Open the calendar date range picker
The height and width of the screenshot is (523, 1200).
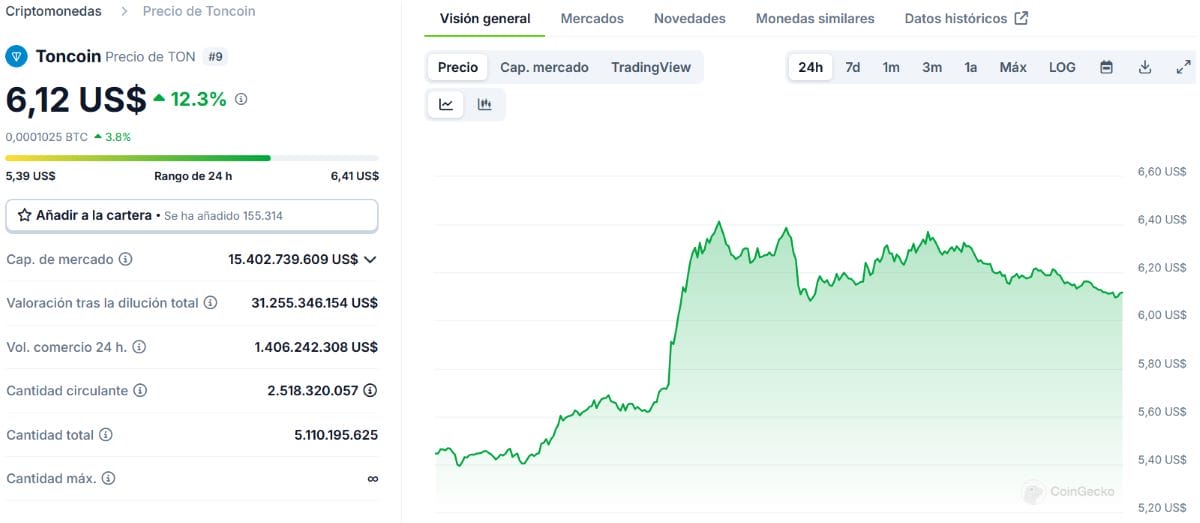[1106, 68]
